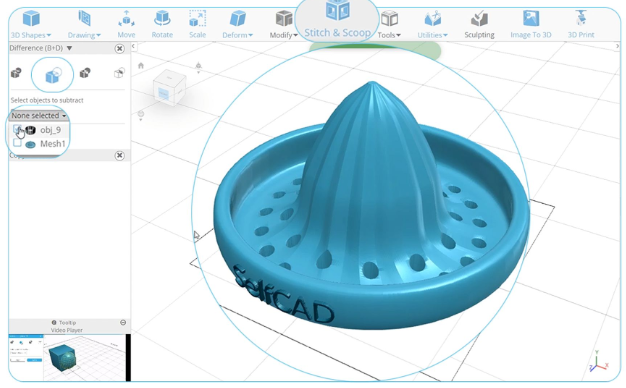Expand the Difference (B+D) panel dropdown
The image size is (626, 388).
pos(69,48)
